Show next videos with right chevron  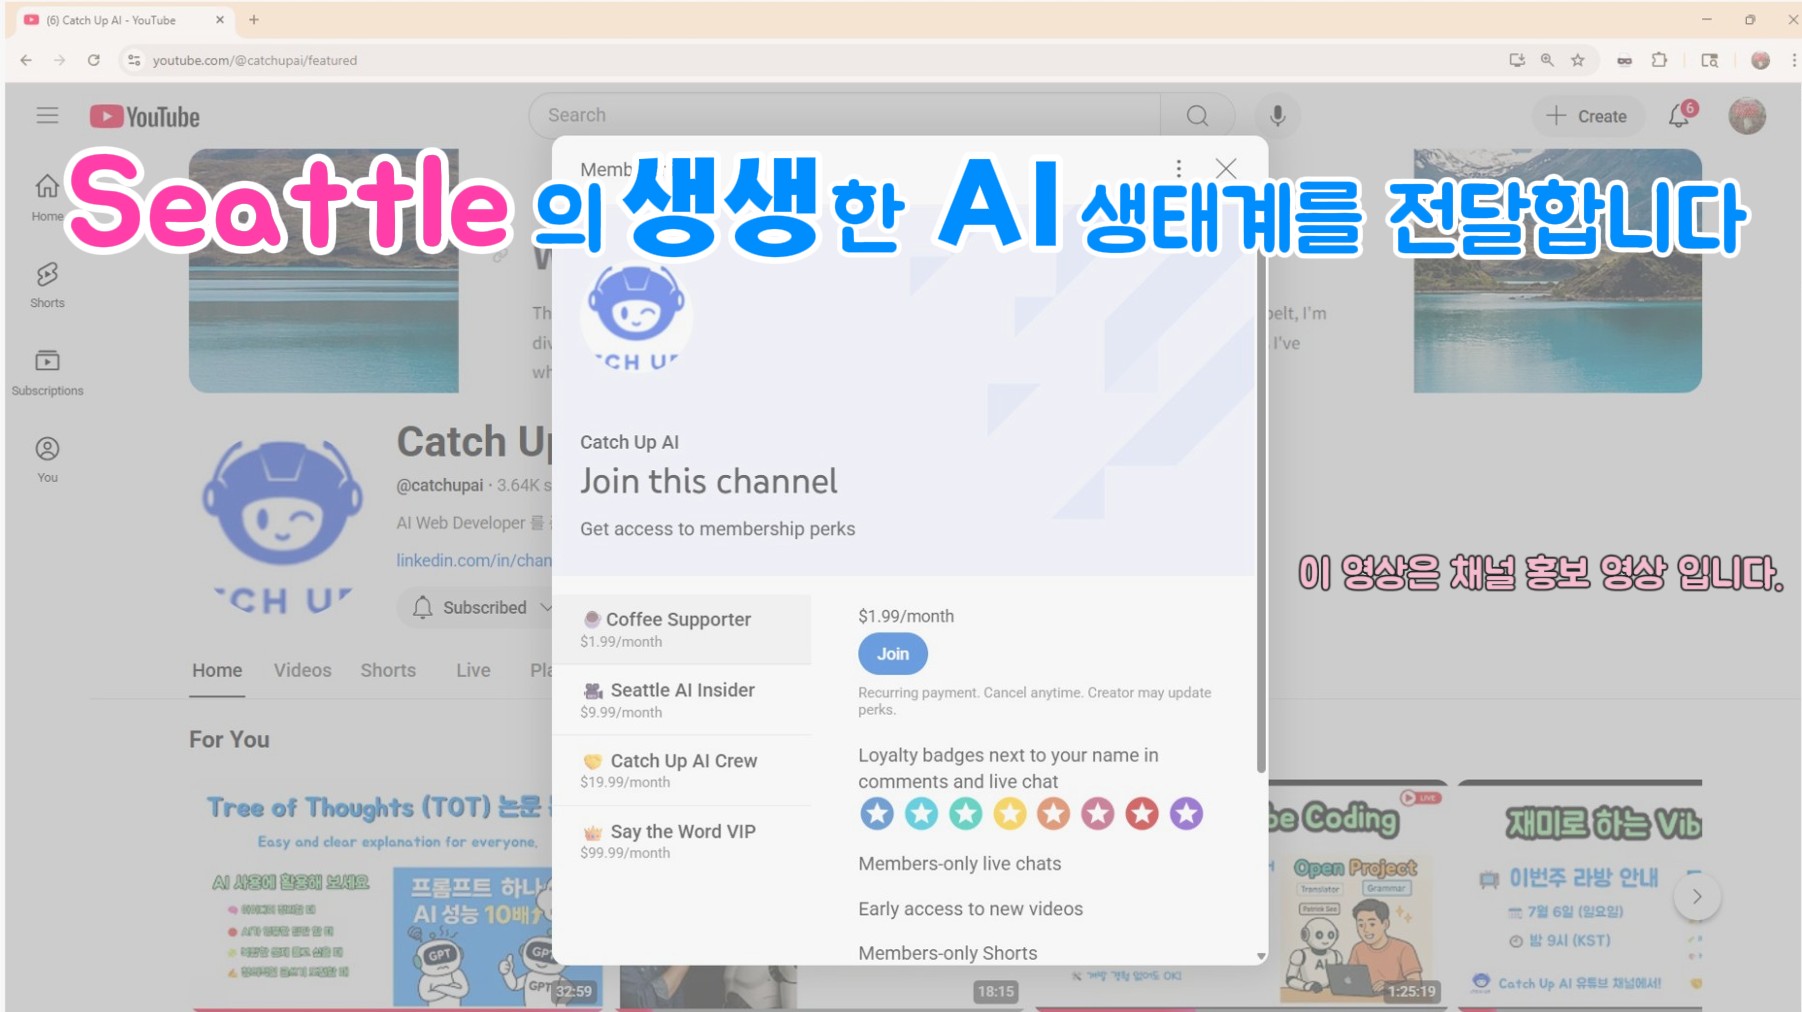click(x=1697, y=897)
